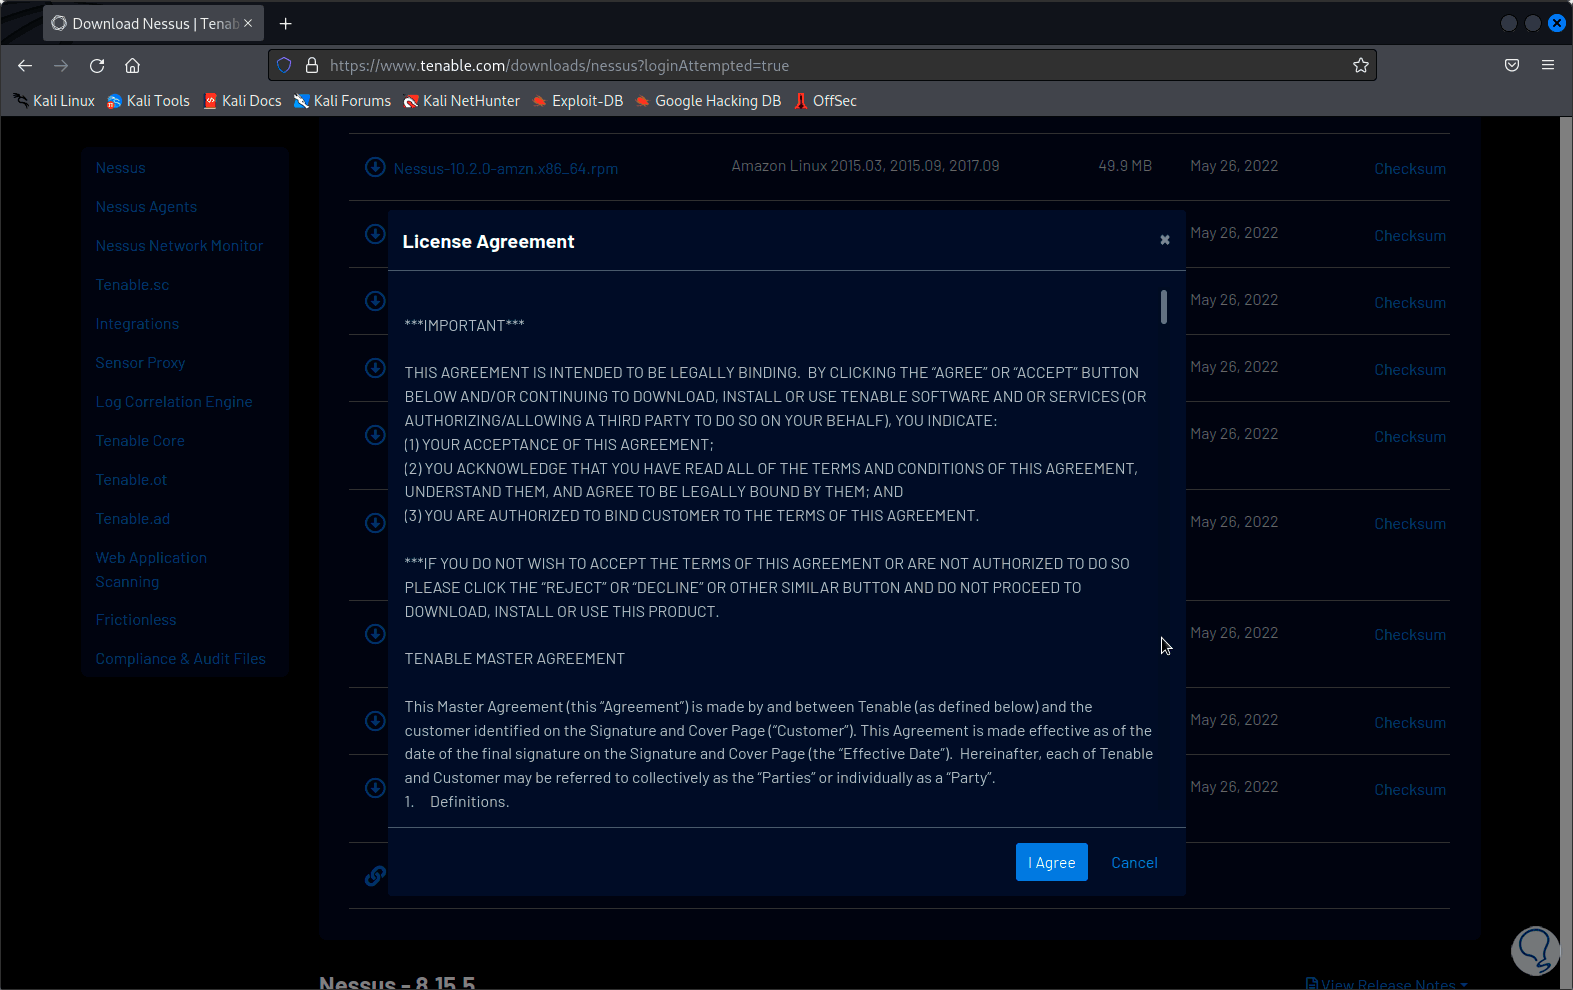
Task: Select Nessus Network Monitor in the sidebar
Action: point(179,246)
